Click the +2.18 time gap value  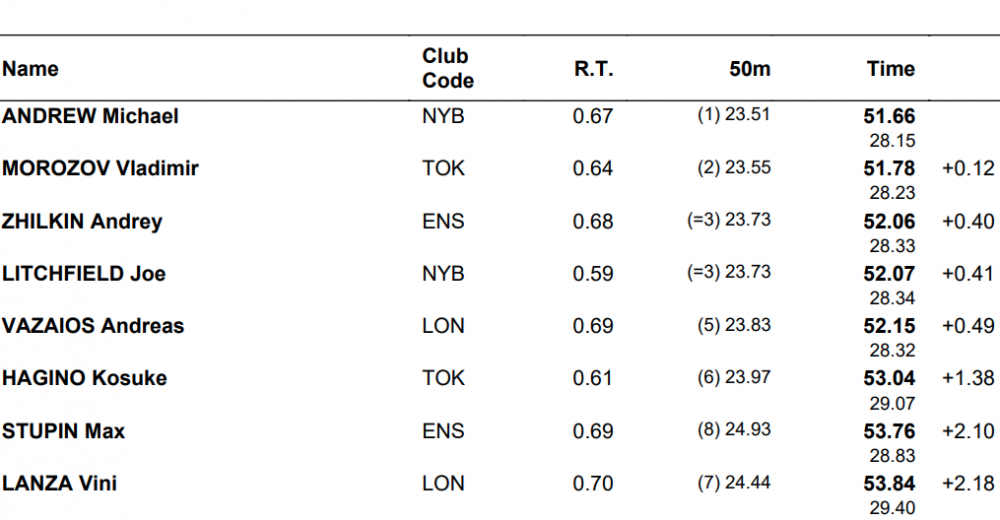[x=968, y=483]
